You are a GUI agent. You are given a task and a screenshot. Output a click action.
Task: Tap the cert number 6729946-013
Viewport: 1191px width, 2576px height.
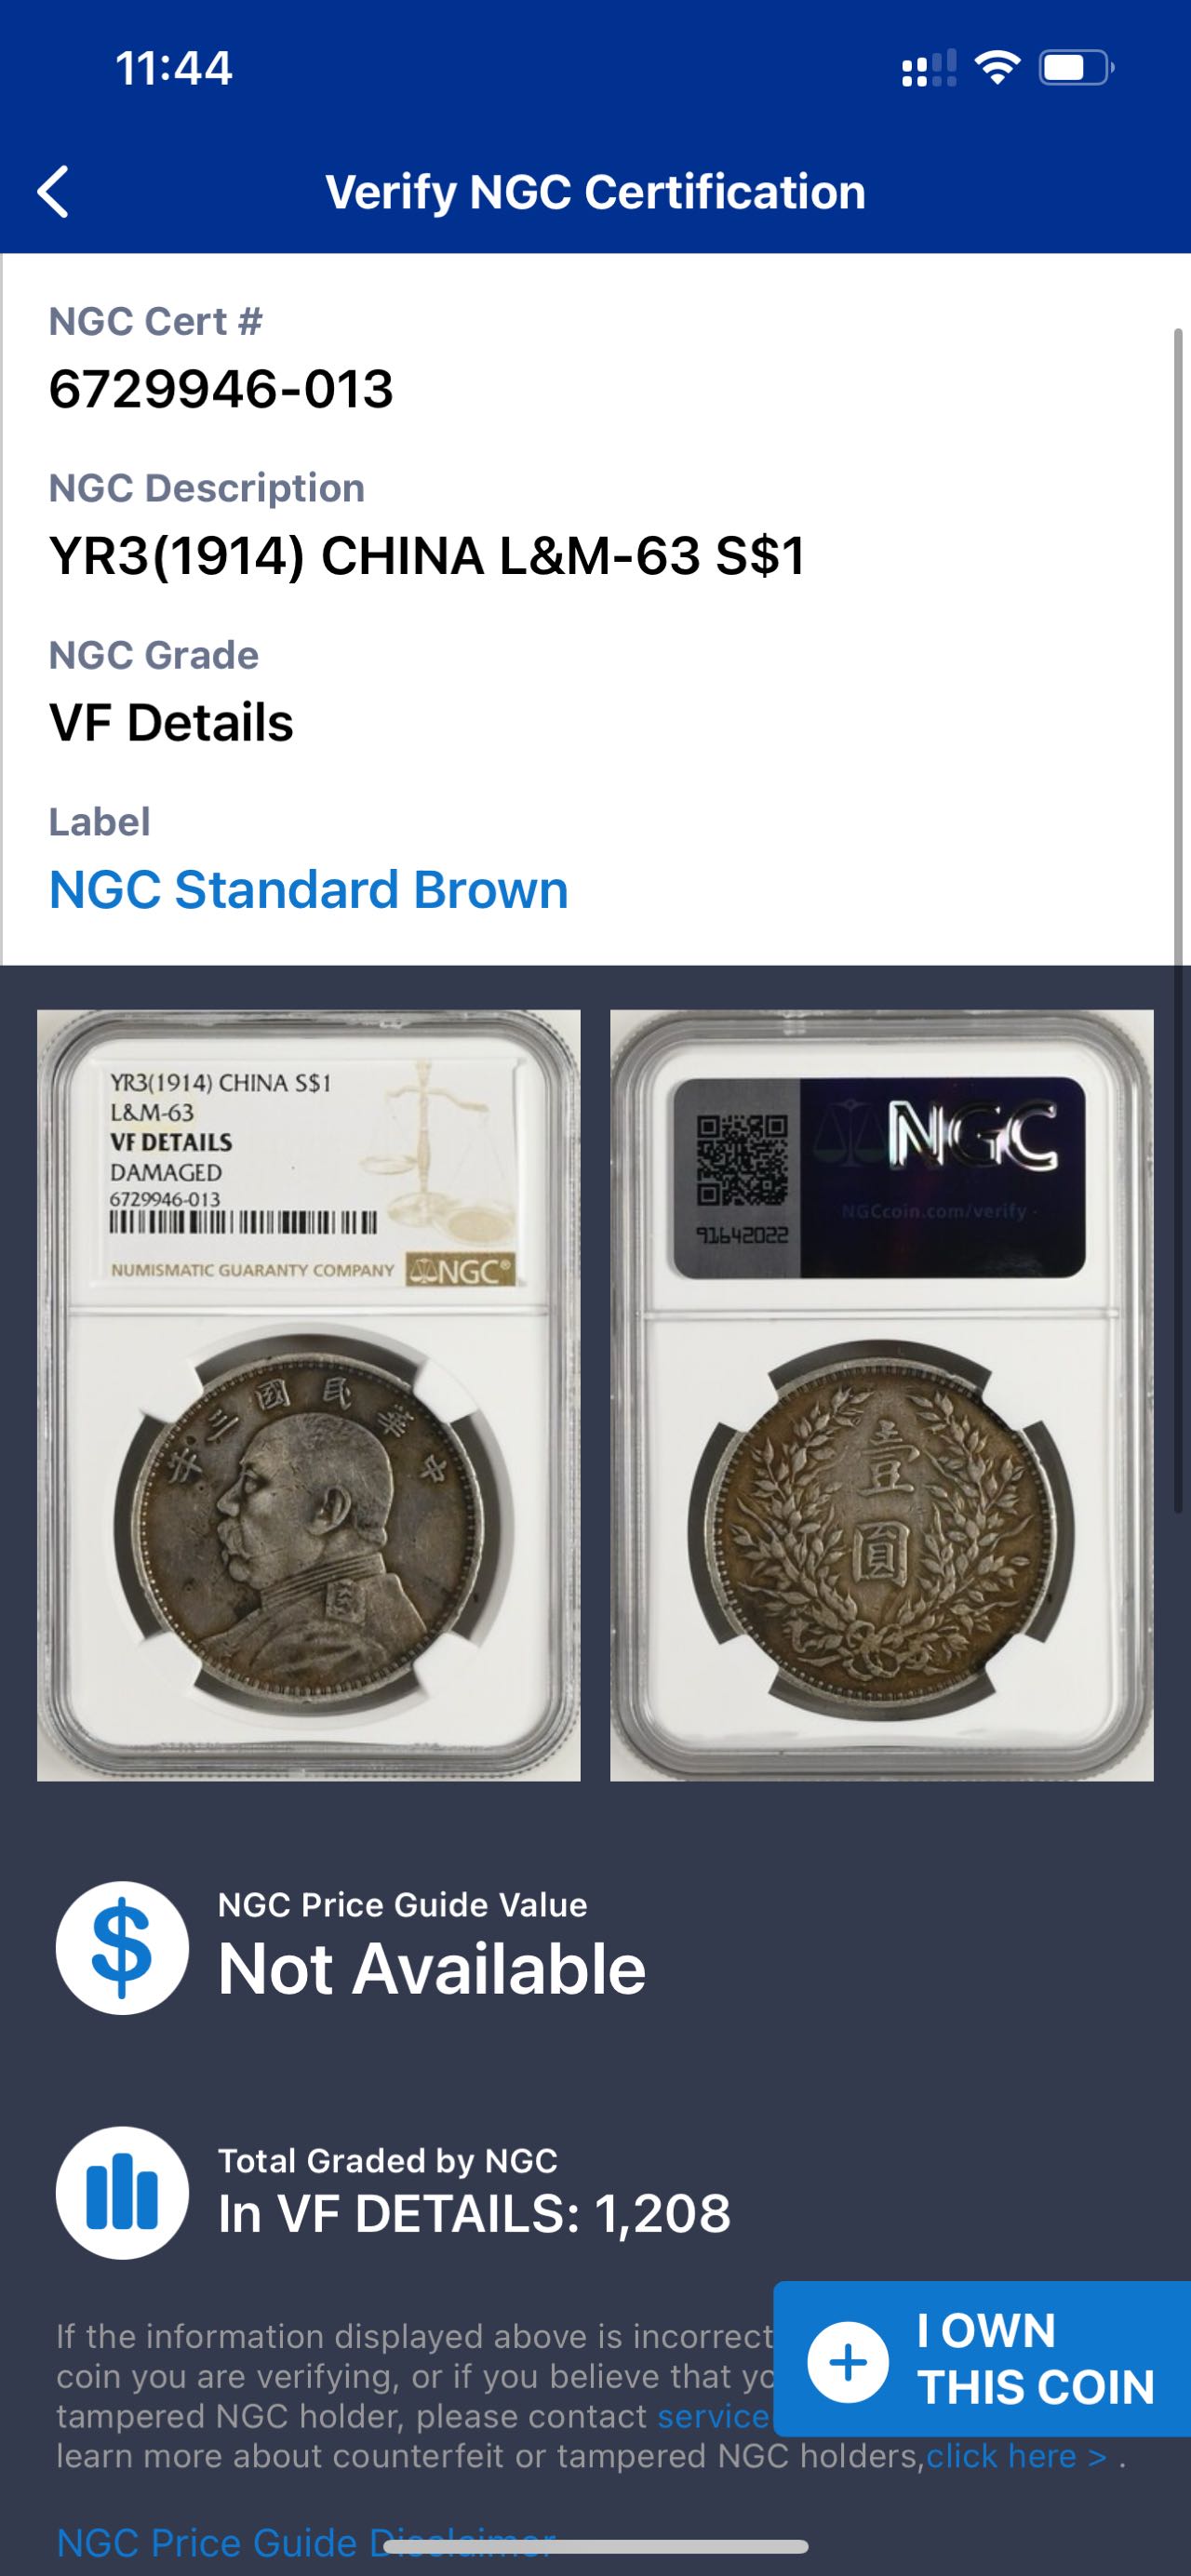coord(221,389)
